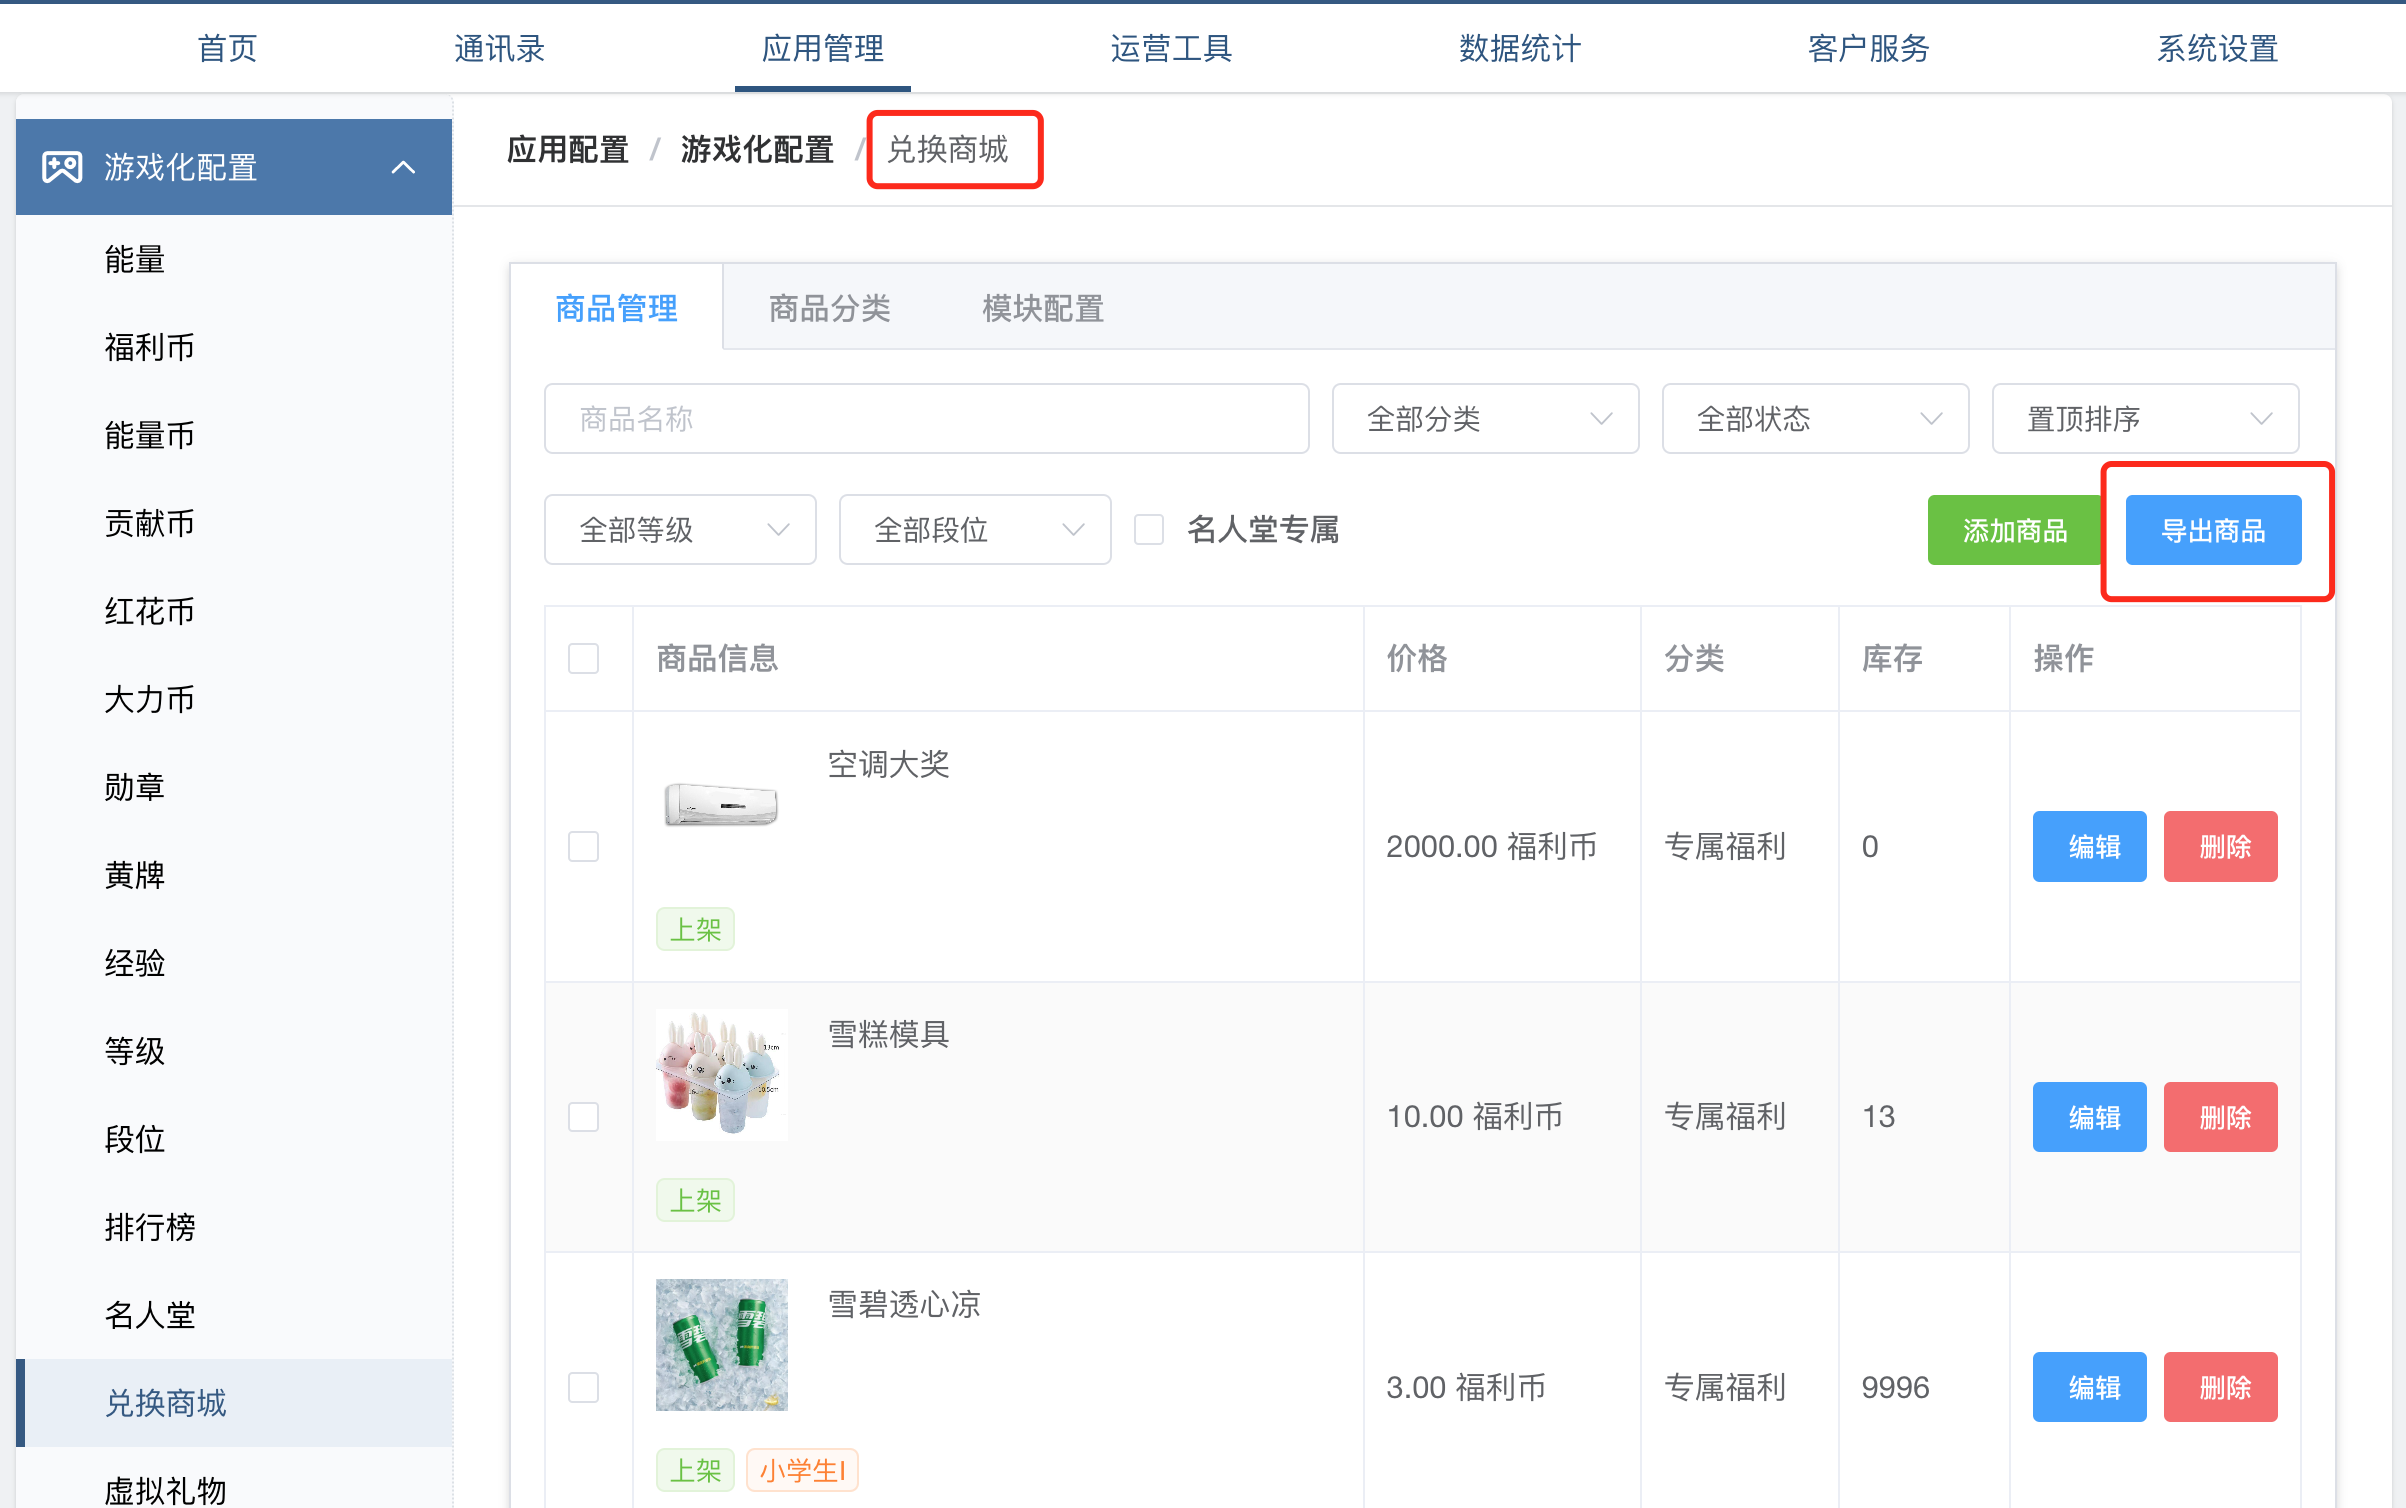Collapse the 游戏化配置 sidebar section chevron

[x=403, y=167]
